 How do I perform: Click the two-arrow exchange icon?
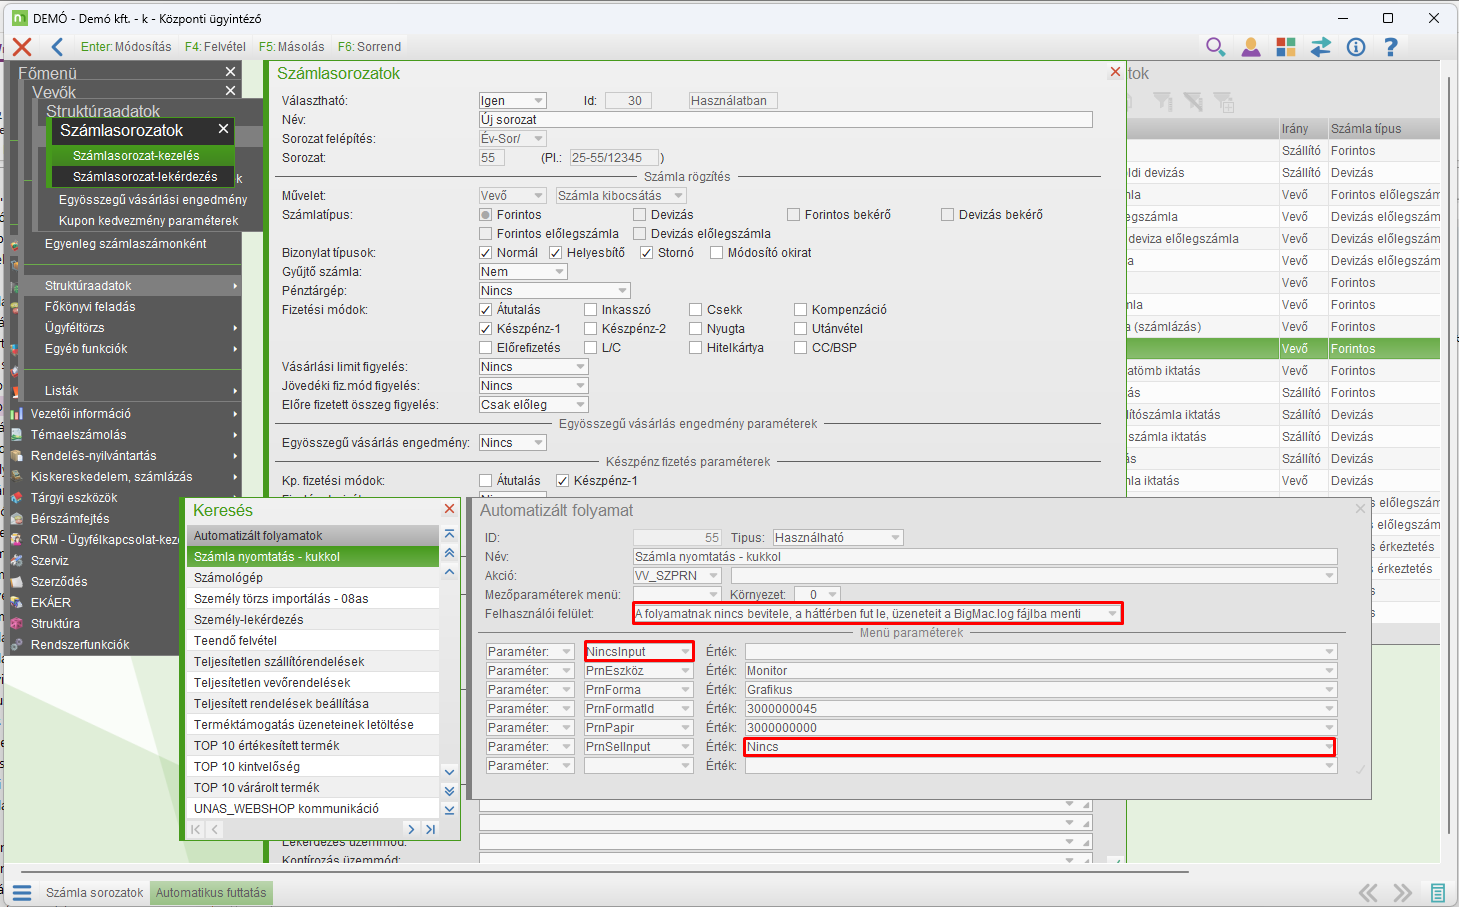click(1321, 47)
